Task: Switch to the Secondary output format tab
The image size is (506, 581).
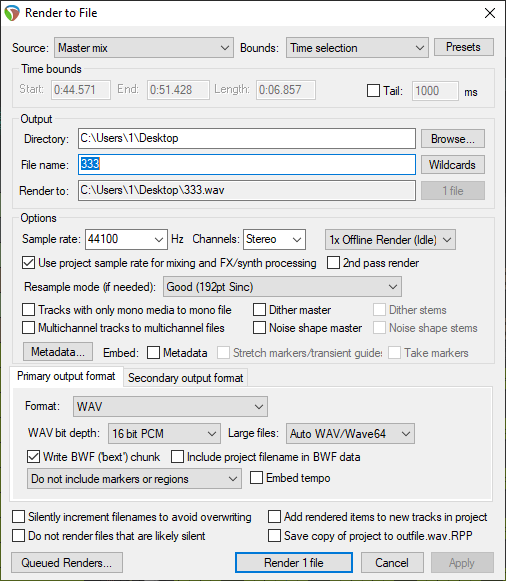Action: [185, 378]
